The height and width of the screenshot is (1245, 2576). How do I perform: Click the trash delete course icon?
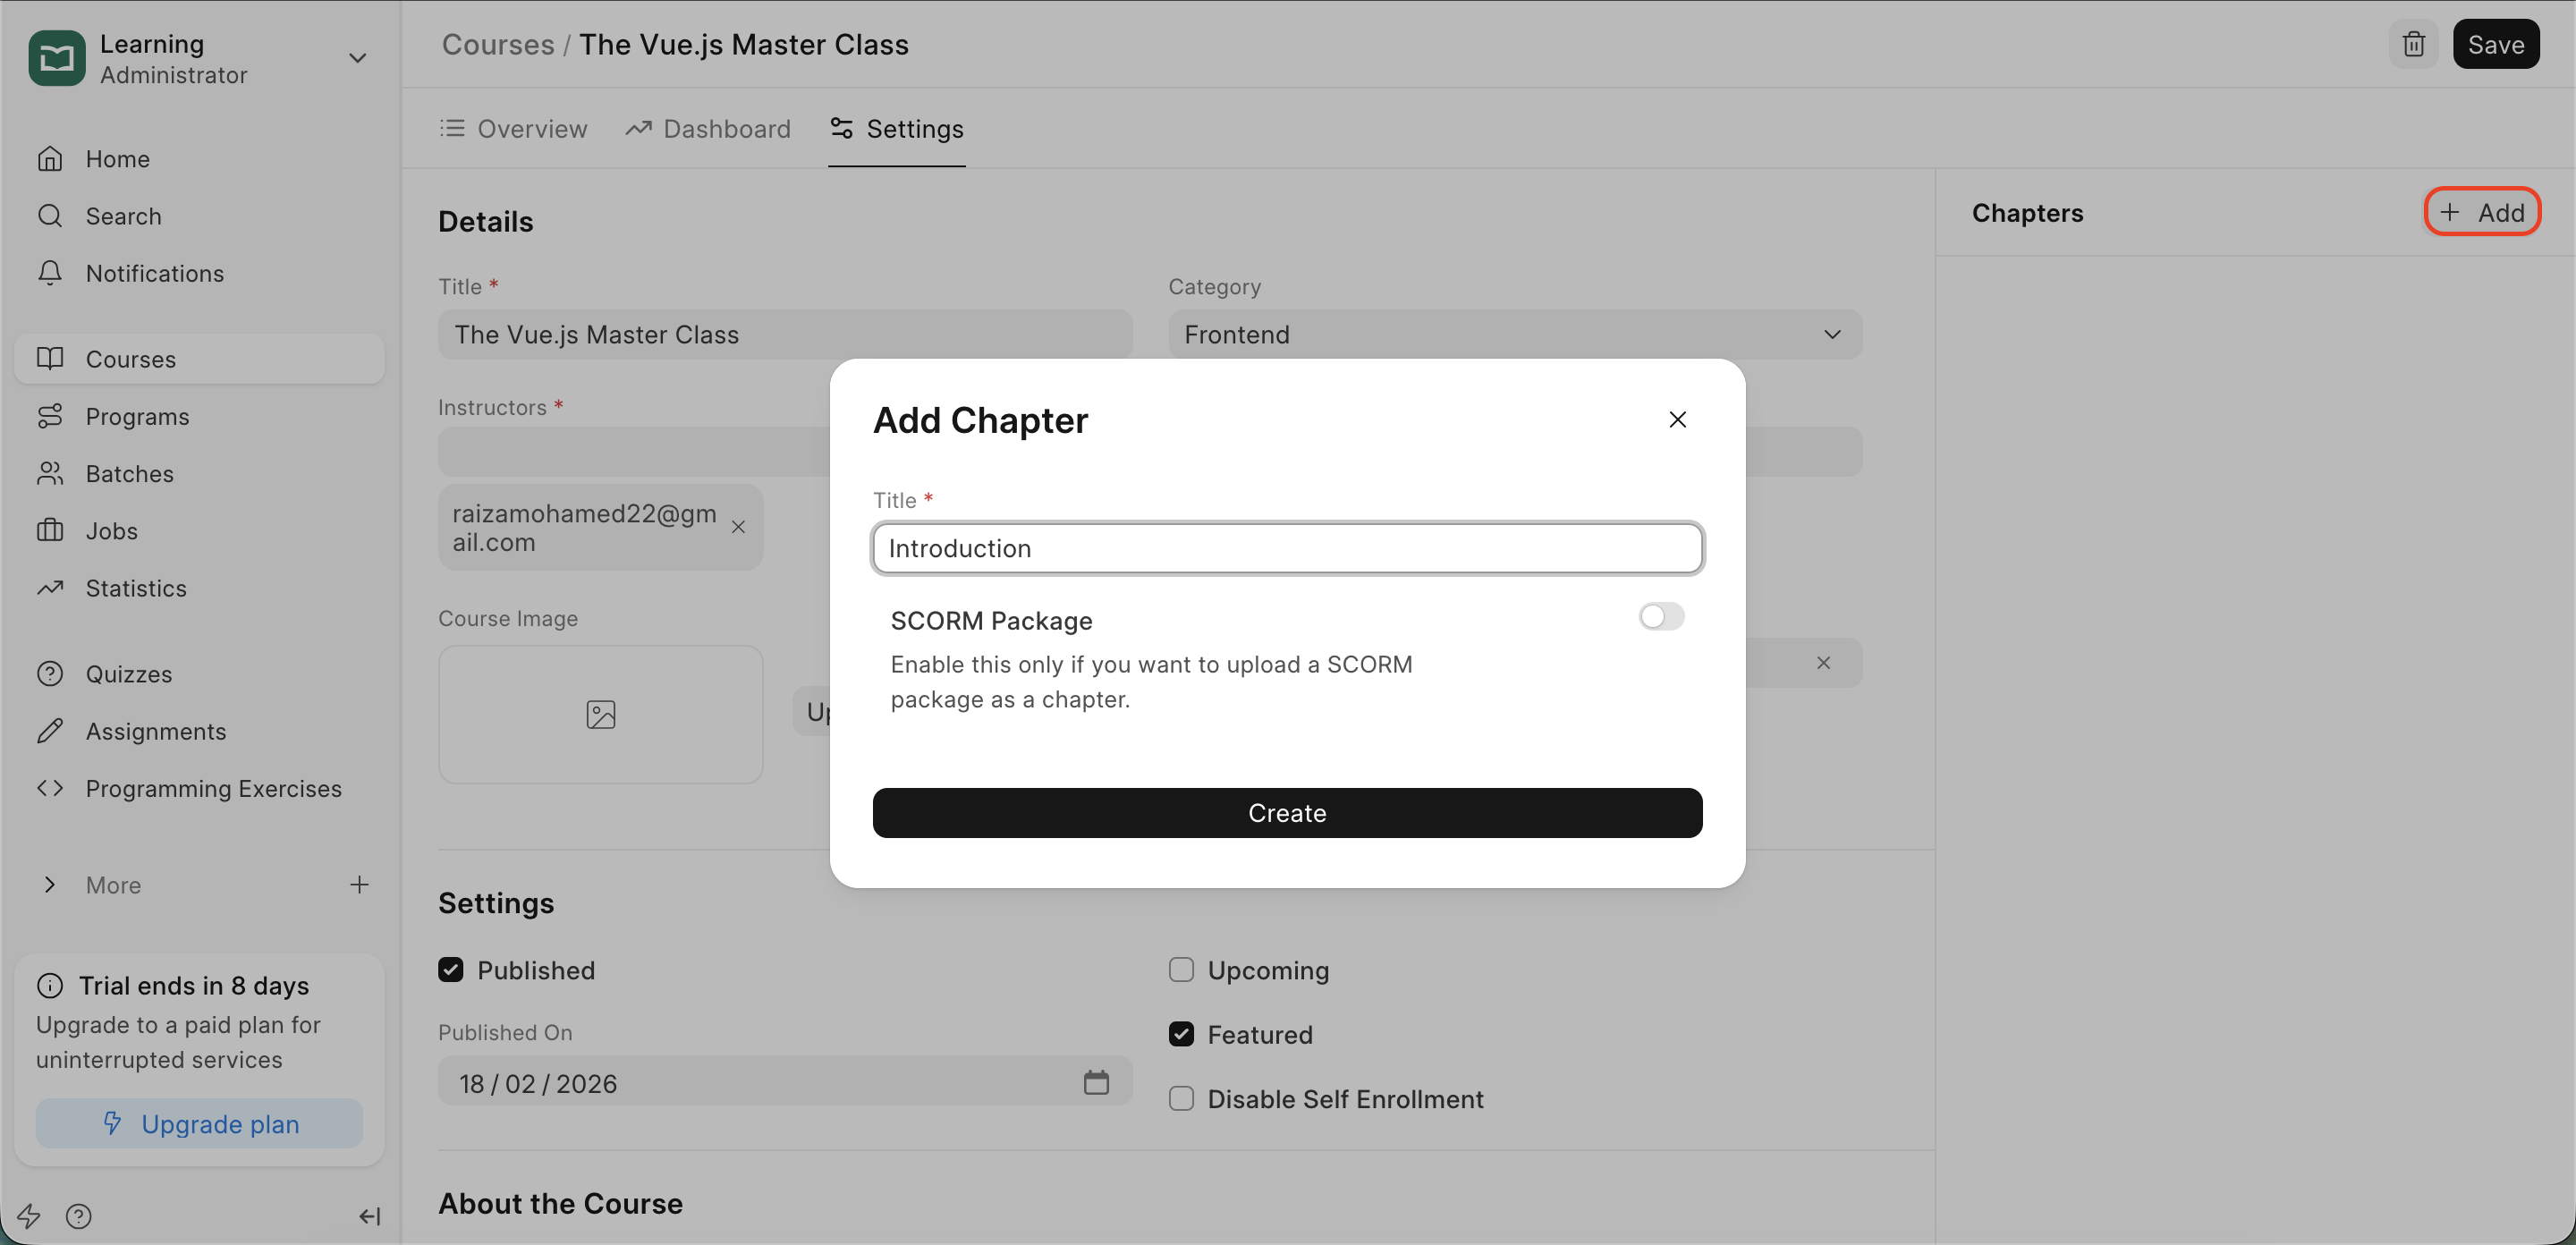coord(2413,44)
